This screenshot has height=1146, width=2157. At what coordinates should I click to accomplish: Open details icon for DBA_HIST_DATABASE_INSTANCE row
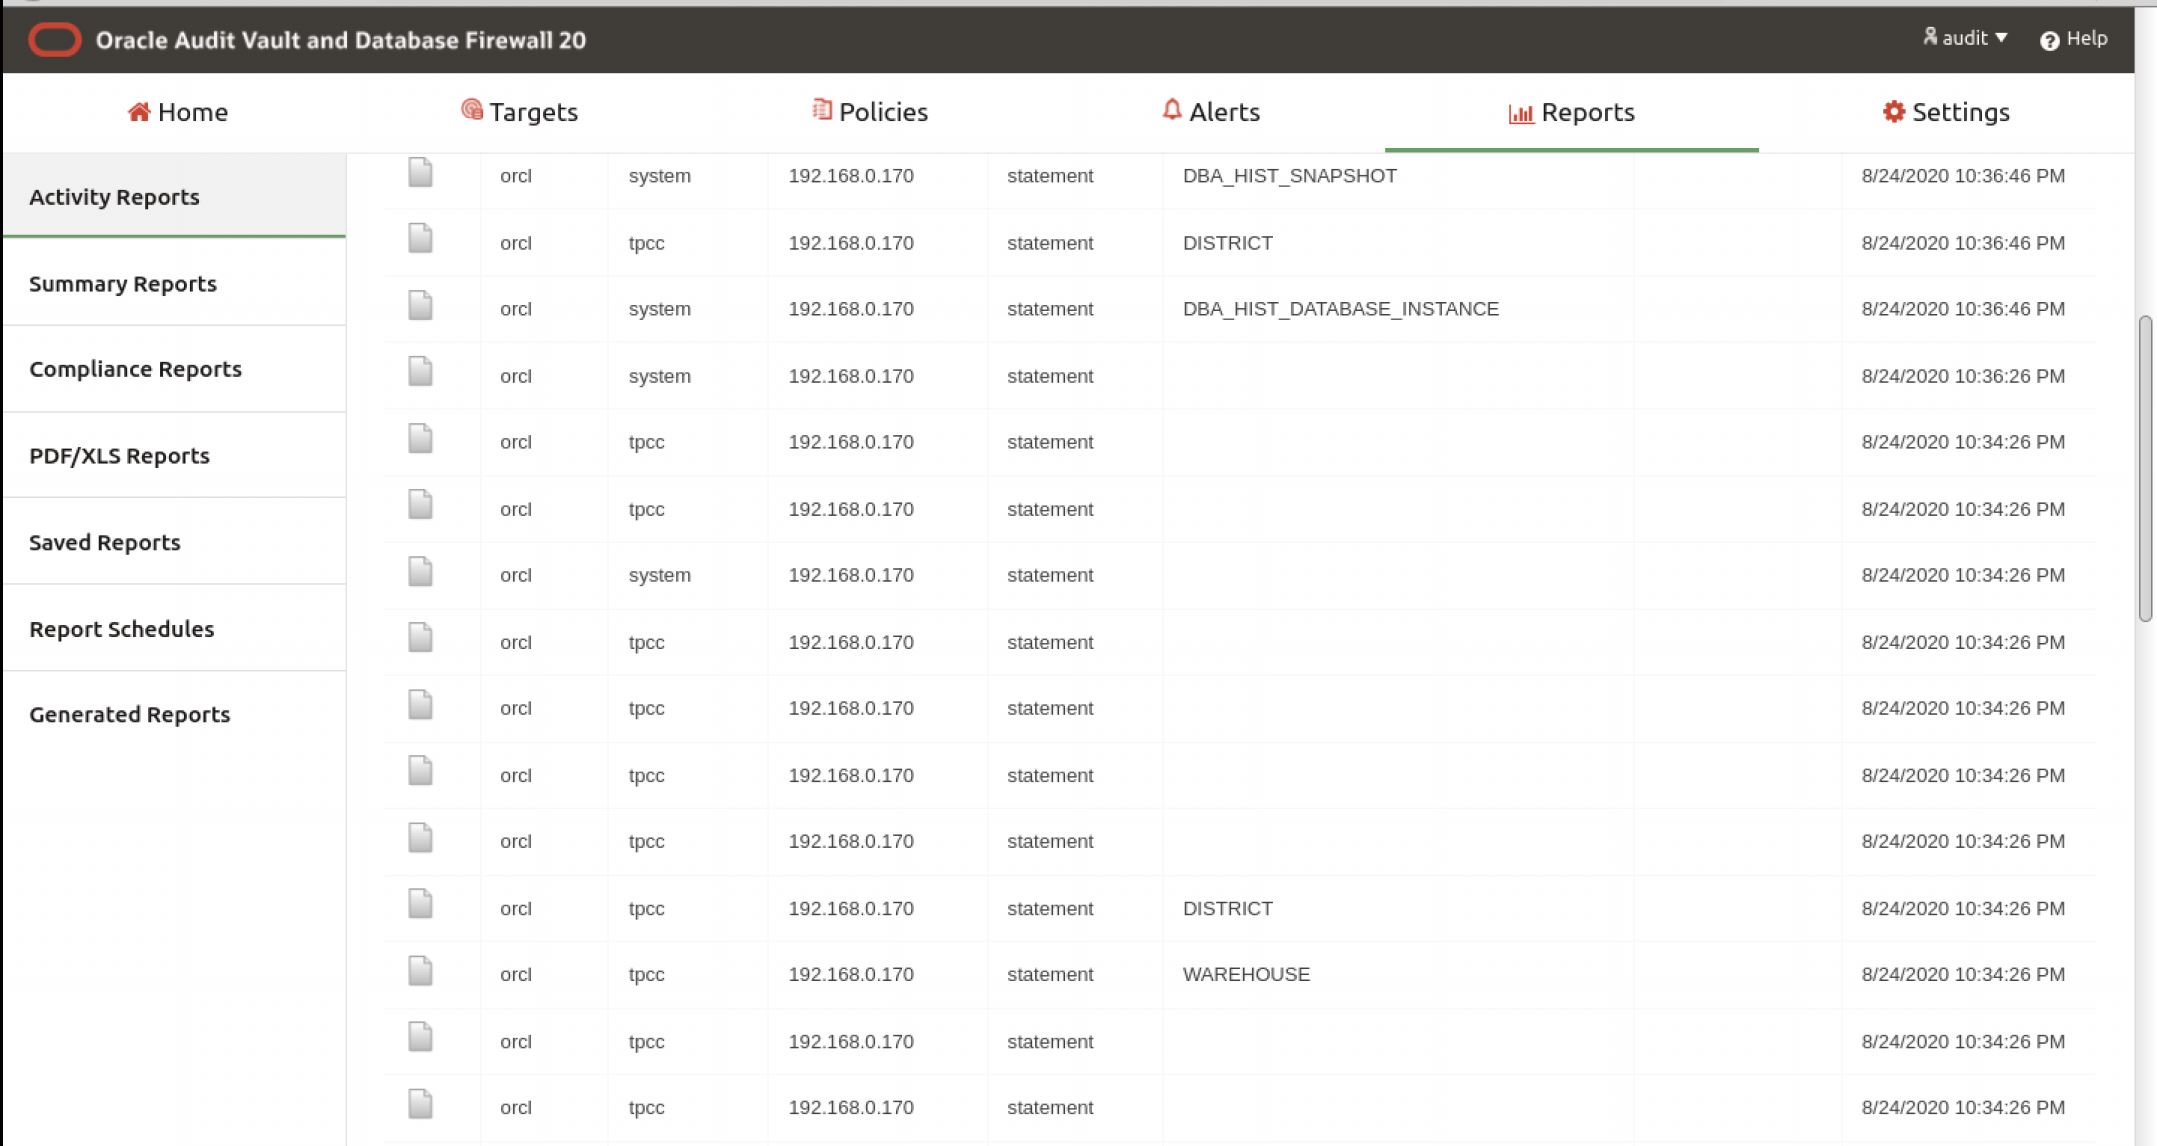(x=420, y=307)
